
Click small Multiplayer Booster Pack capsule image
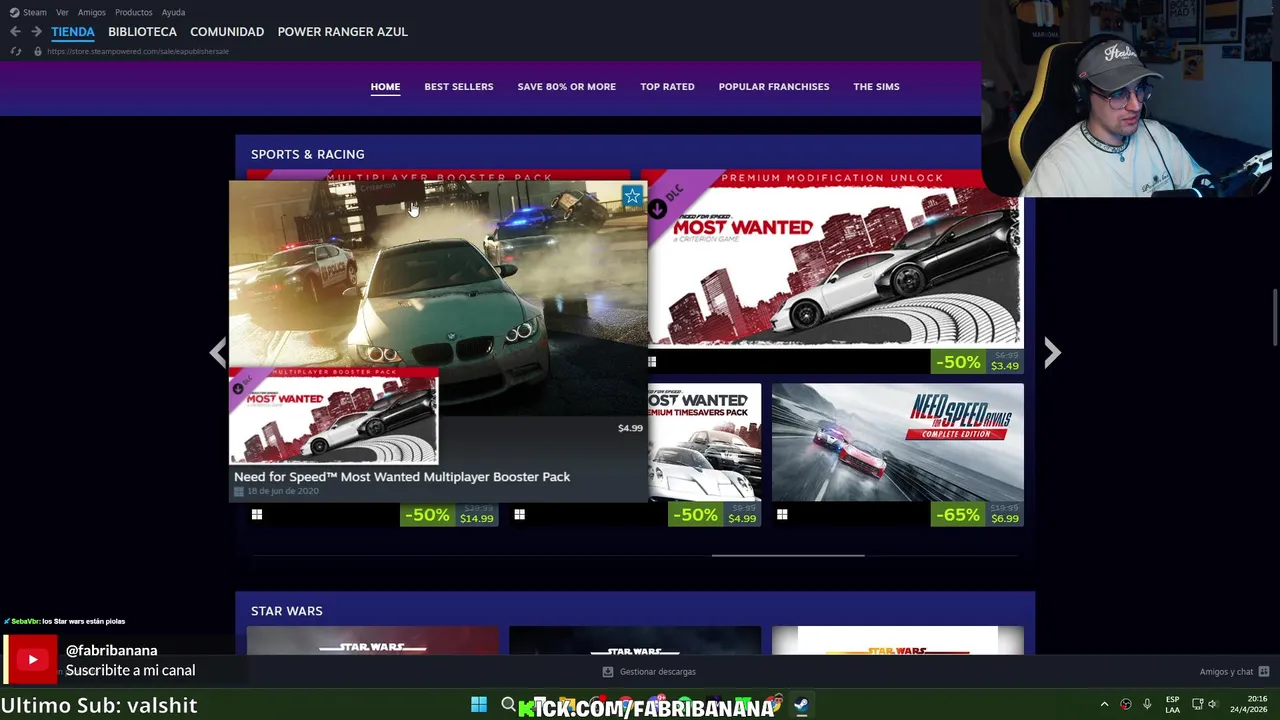[333, 415]
